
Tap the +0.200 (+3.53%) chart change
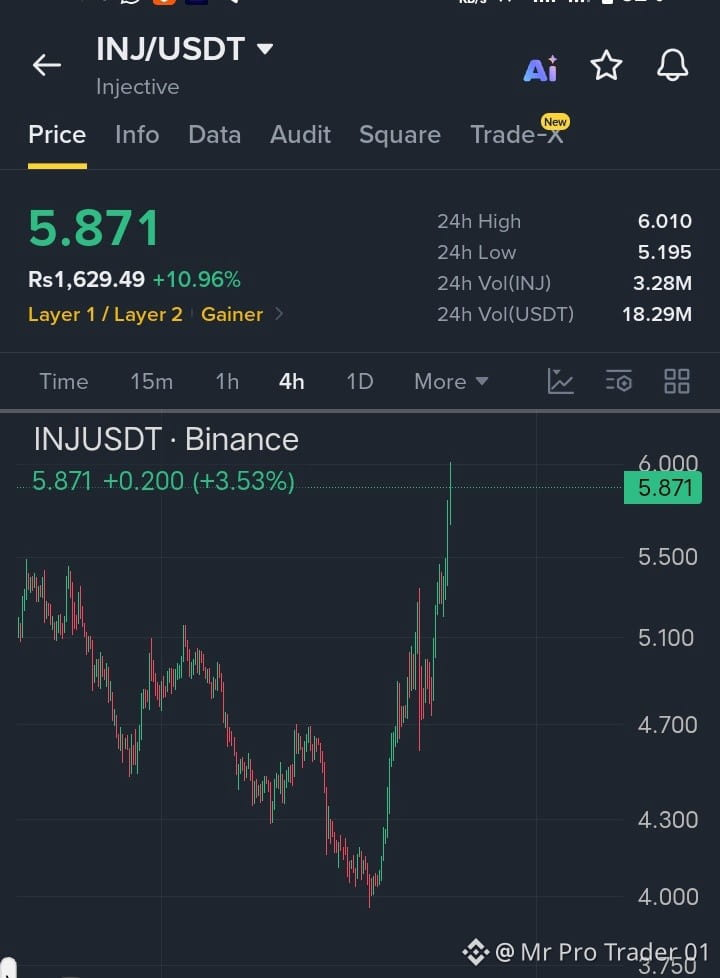[198, 482]
